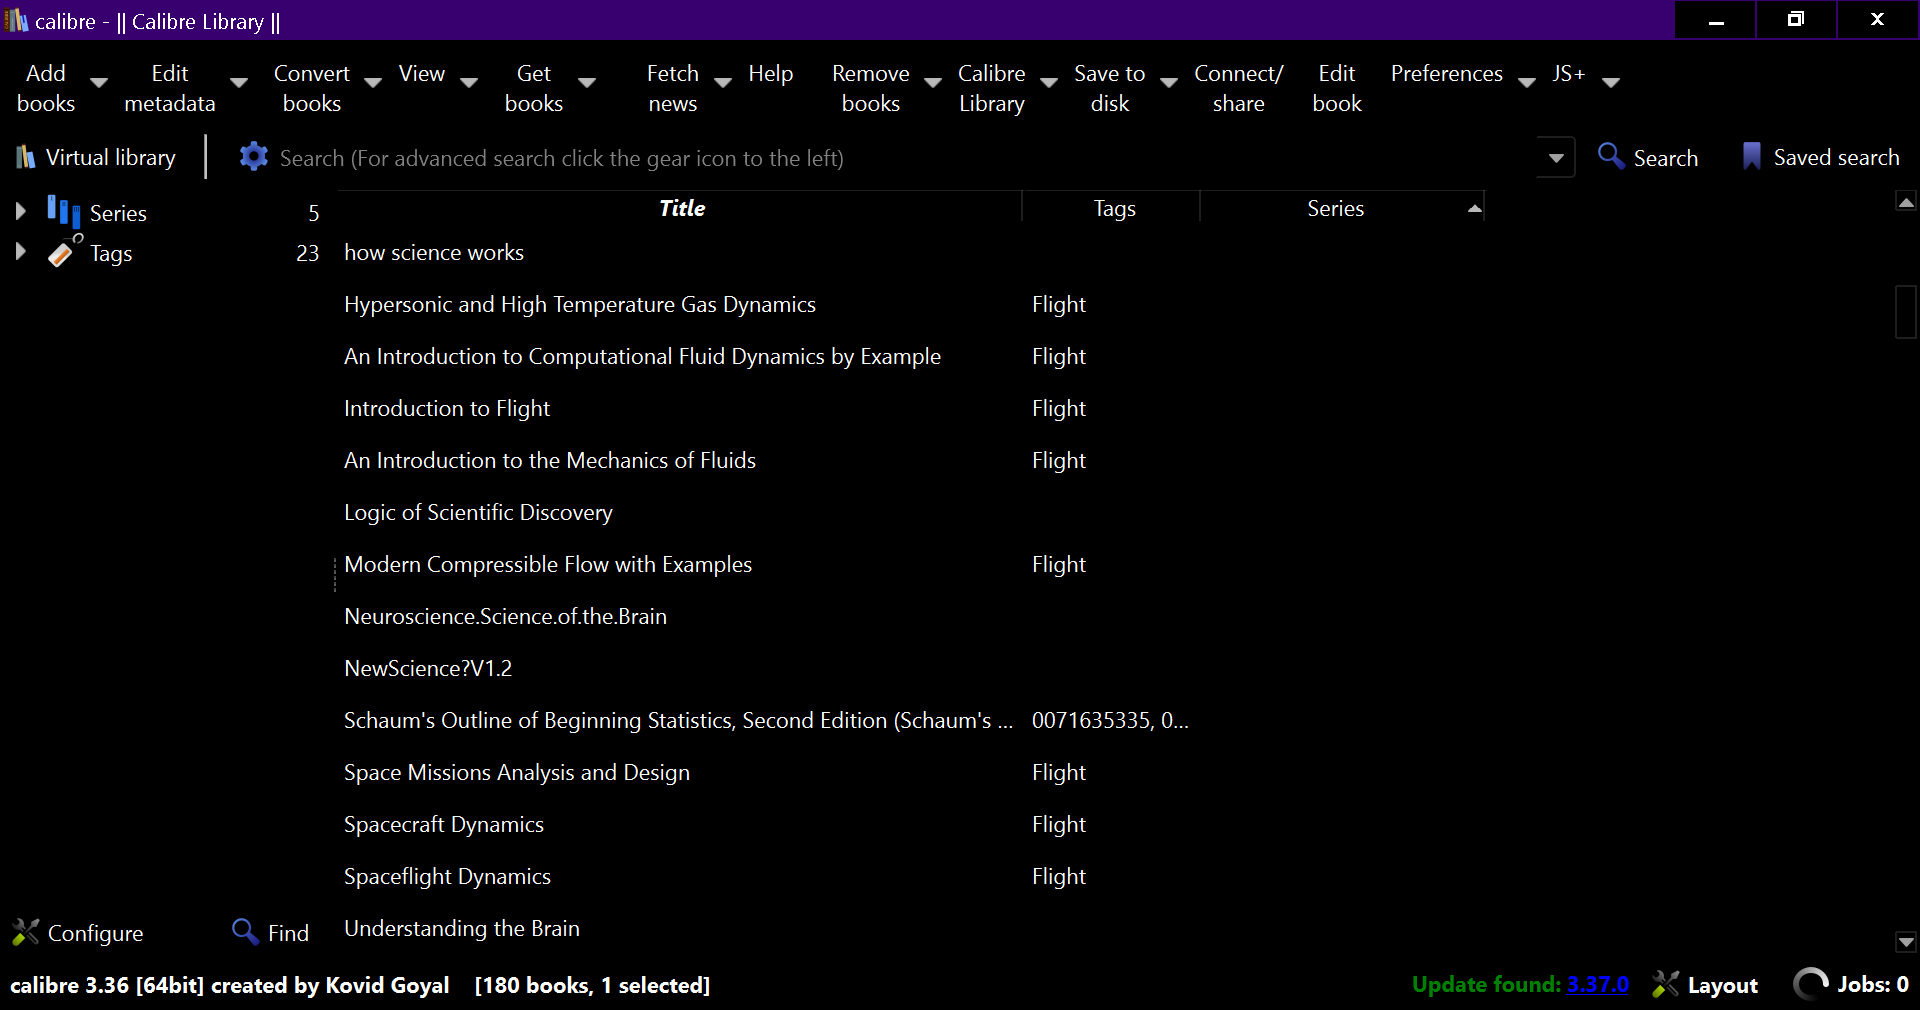Open the Fetch news dropdown arrow
Image resolution: width=1920 pixels, height=1010 pixels.
723,83
